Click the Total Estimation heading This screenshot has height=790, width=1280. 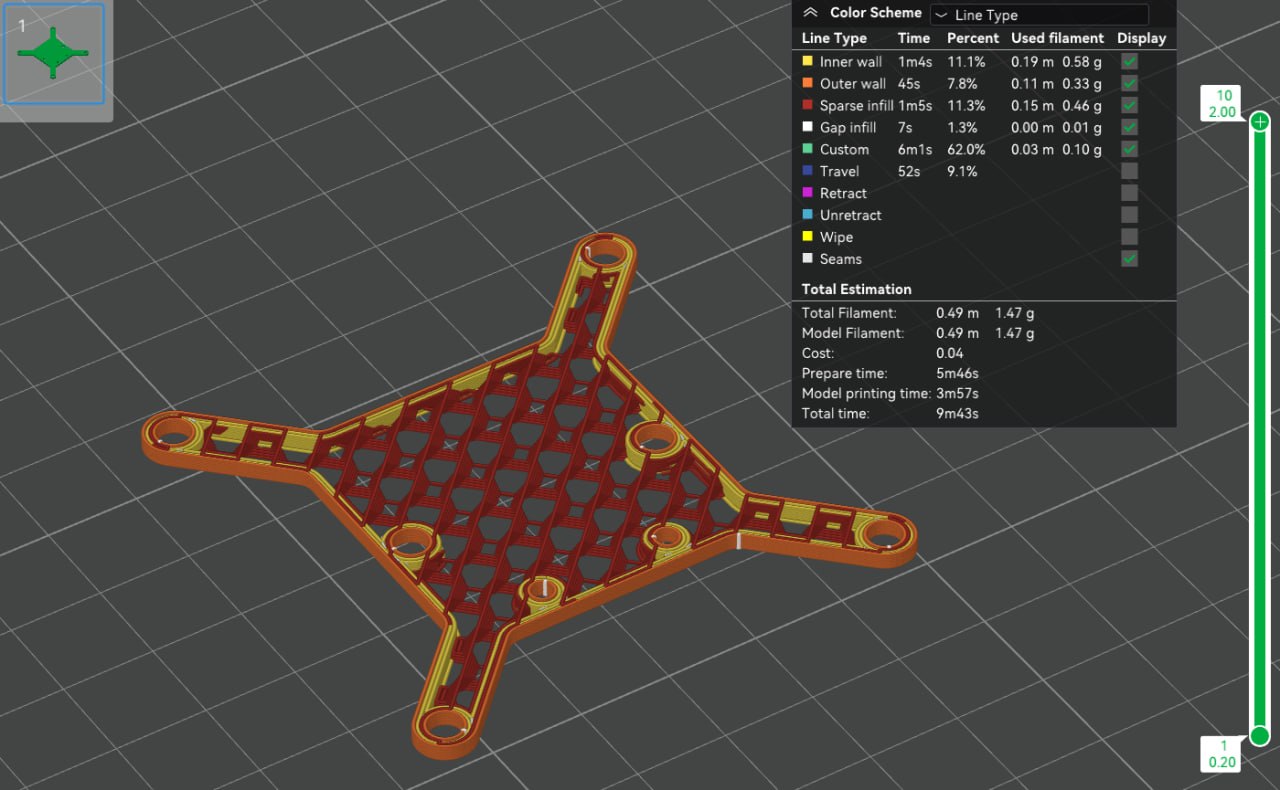click(x=856, y=289)
